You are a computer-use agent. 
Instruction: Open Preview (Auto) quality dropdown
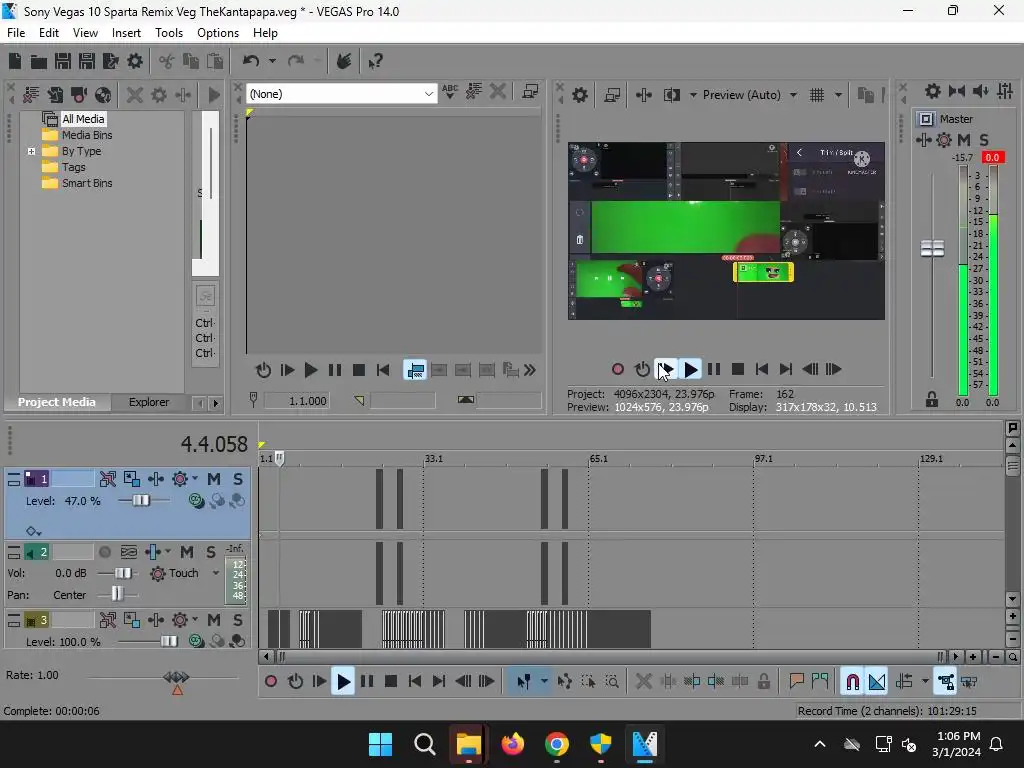(x=793, y=95)
